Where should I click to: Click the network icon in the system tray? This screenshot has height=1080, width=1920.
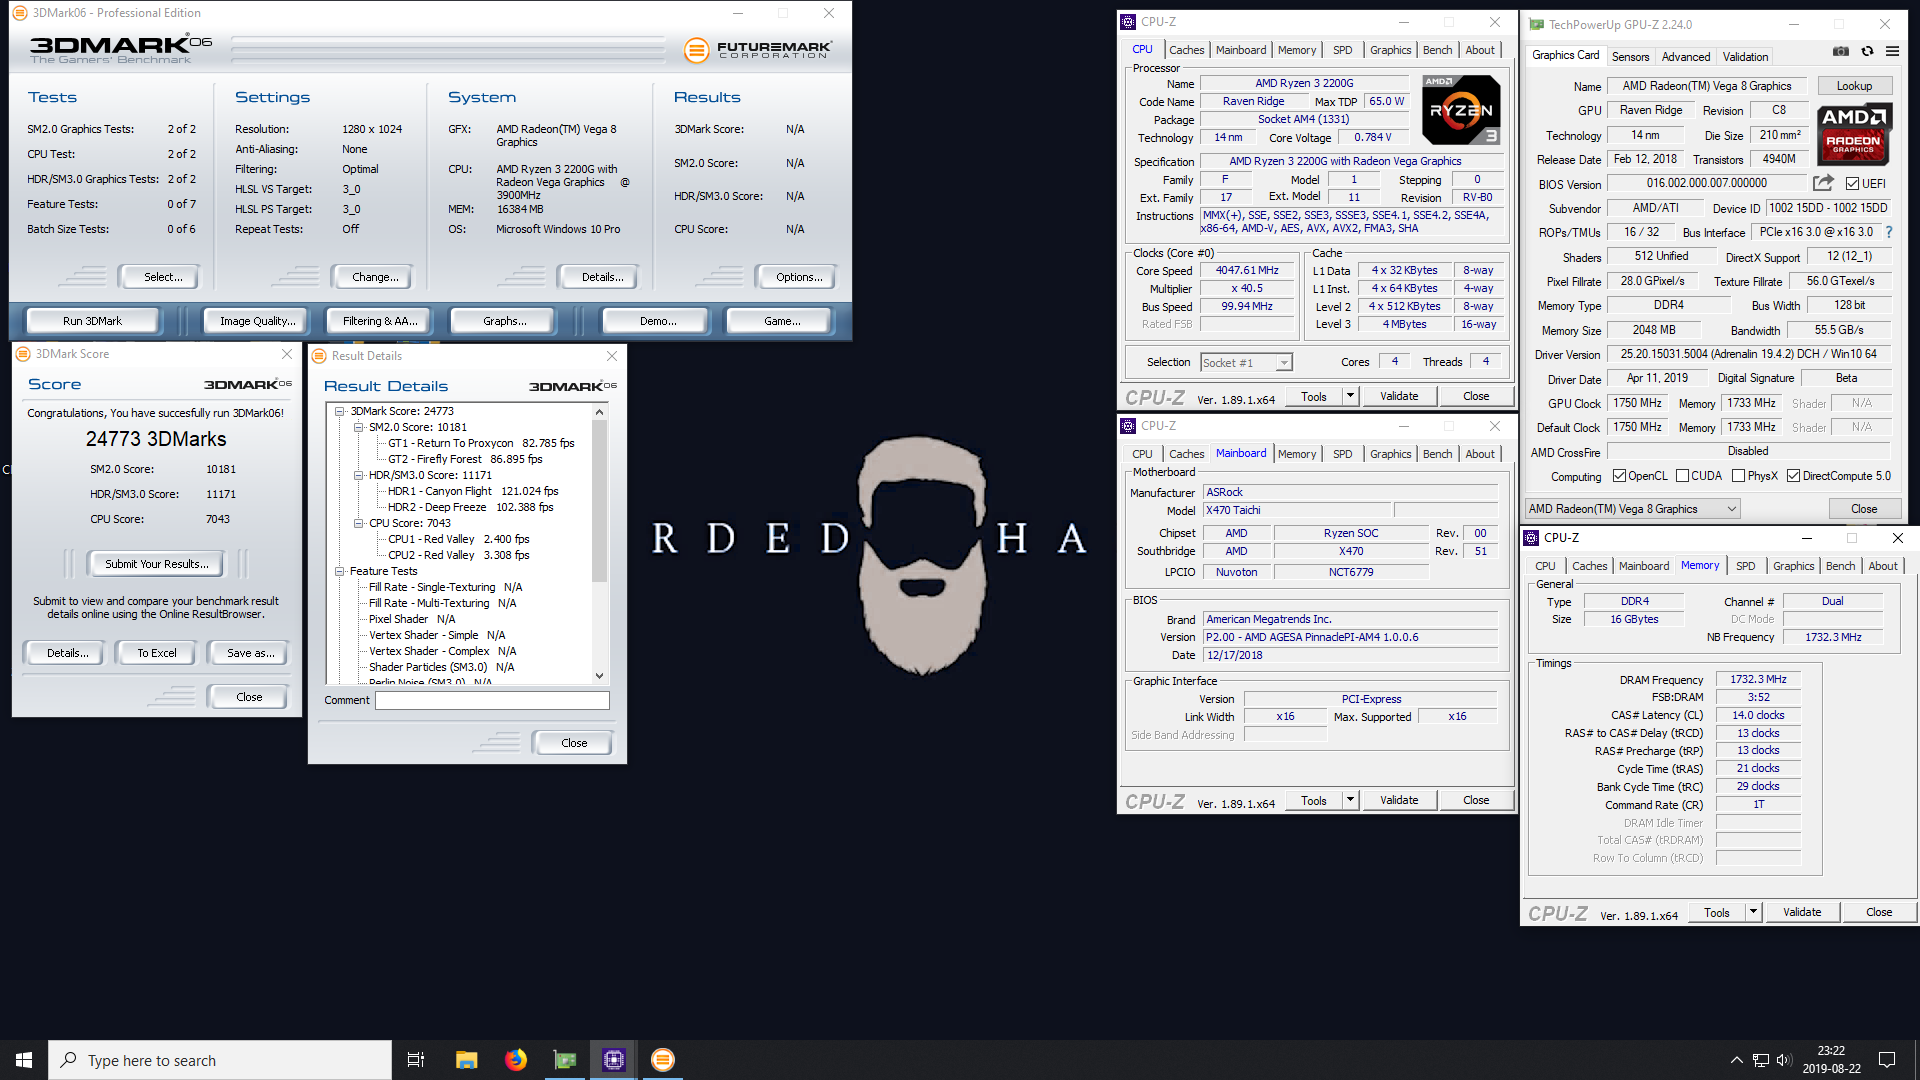(1761, 1060)
